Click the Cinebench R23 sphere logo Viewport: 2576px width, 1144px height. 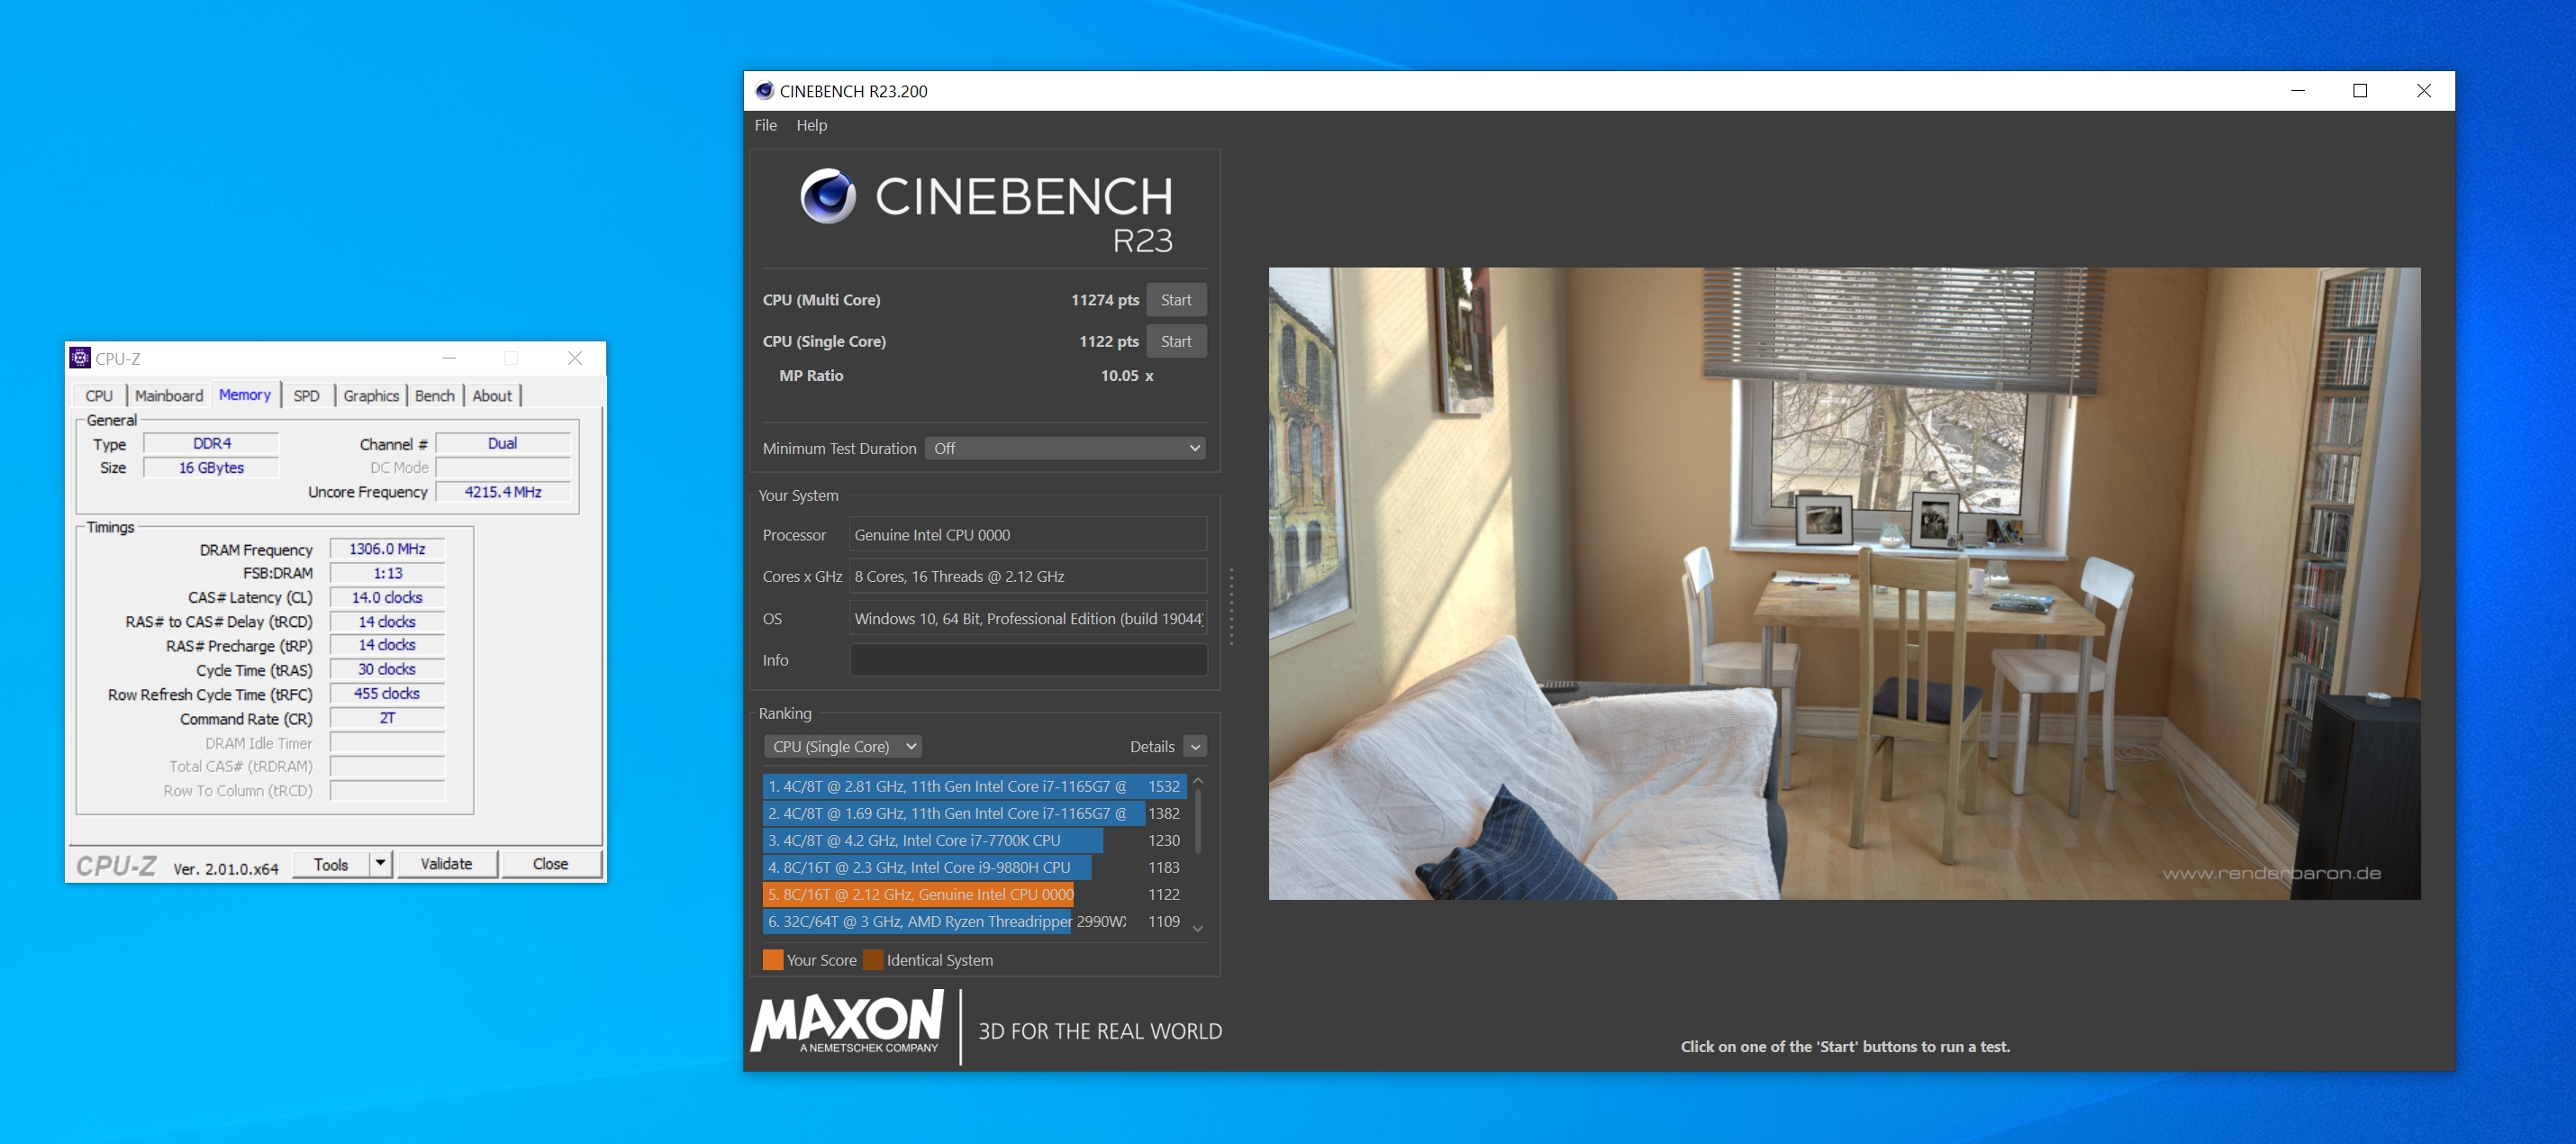click(x=827, y=196)
